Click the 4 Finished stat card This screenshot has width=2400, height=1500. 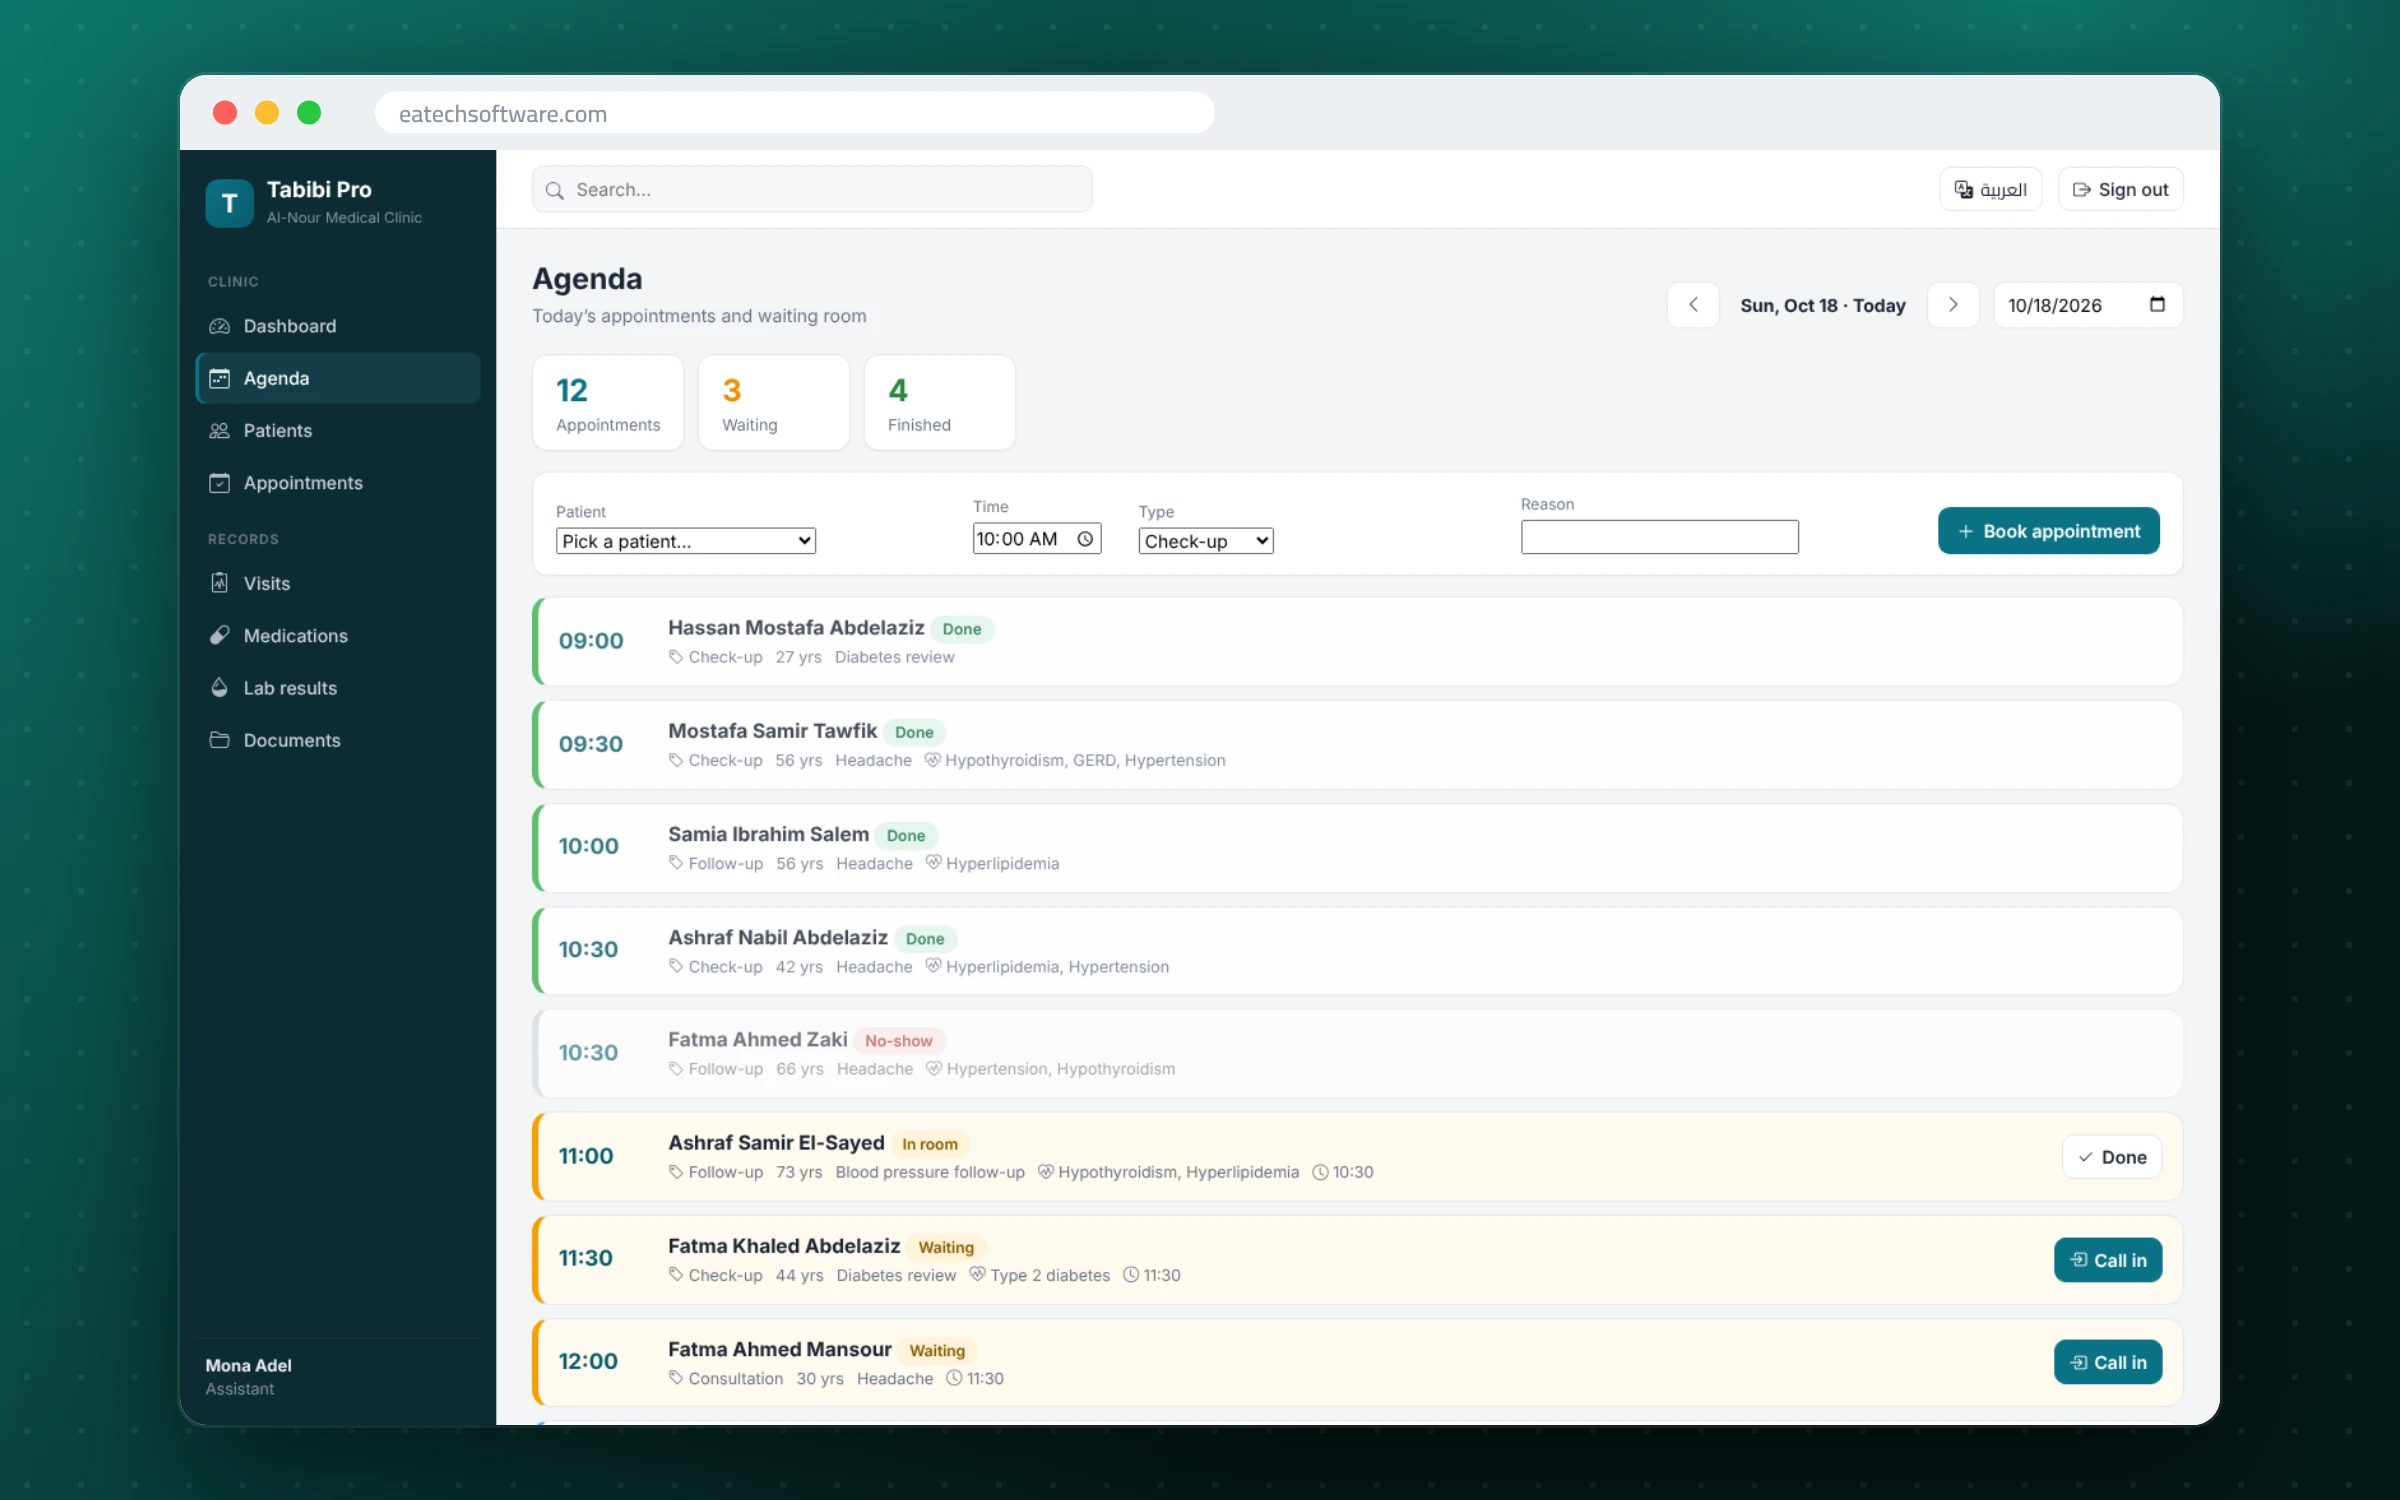[x=940, y=403]
